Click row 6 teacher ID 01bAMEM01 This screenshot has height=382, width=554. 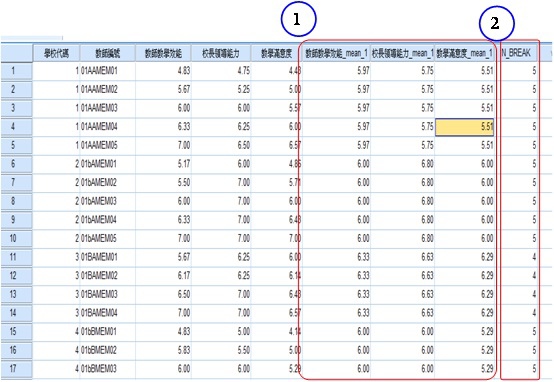108,164
